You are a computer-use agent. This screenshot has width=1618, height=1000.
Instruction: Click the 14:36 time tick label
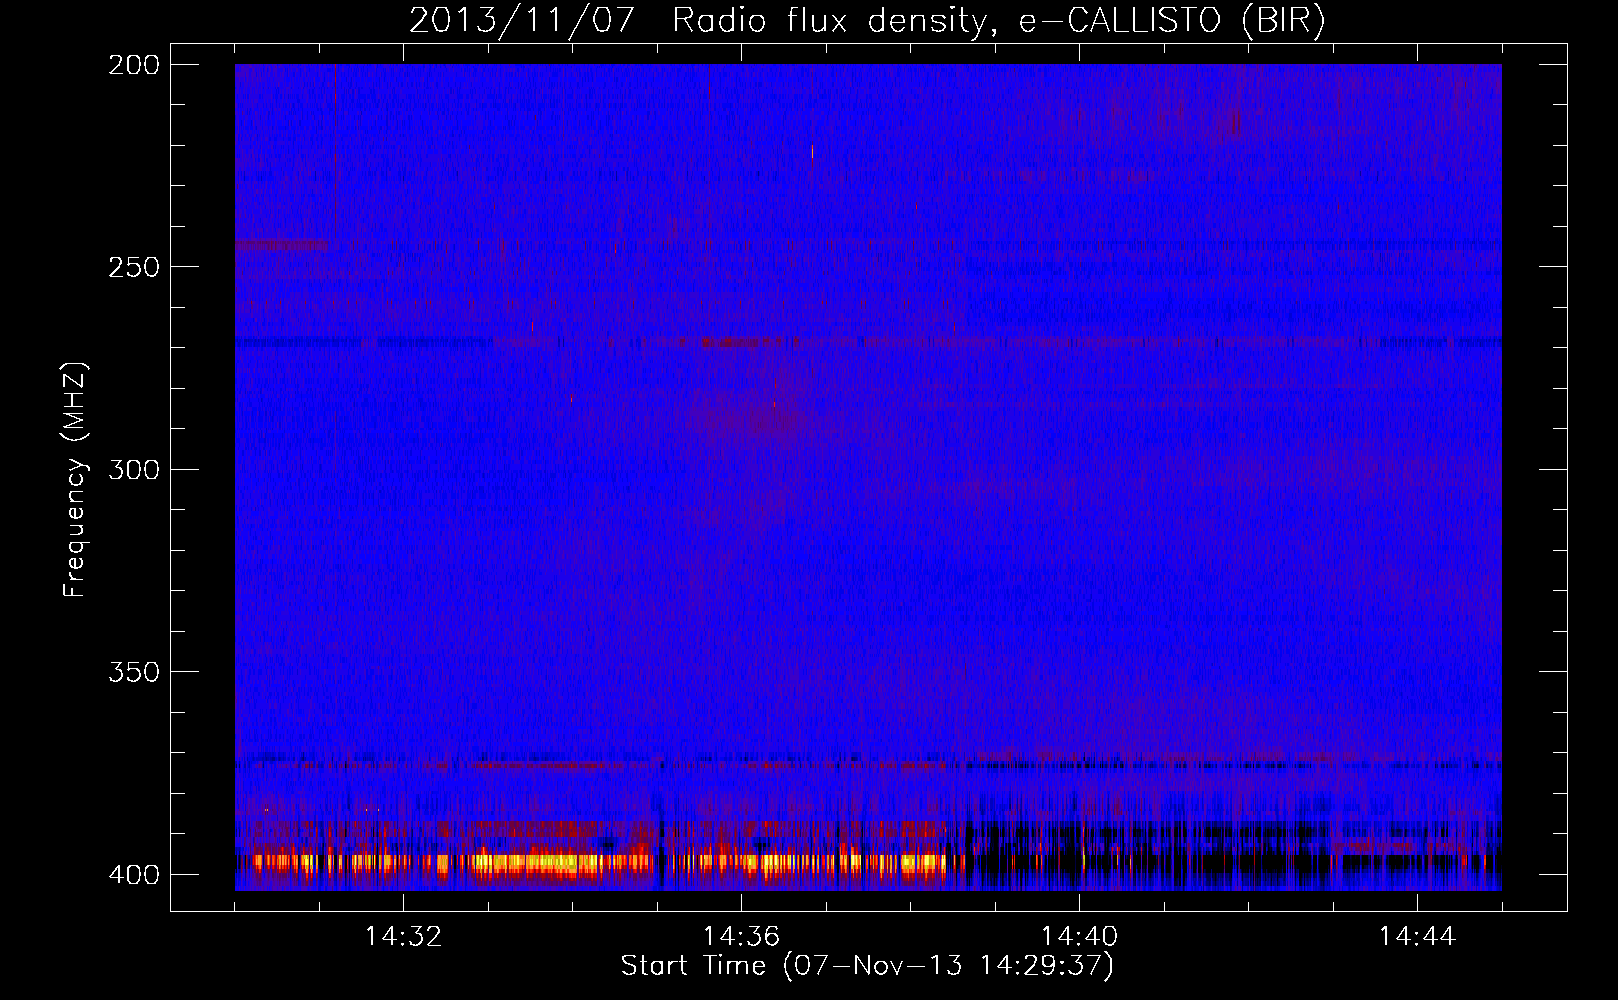point(741,936)
